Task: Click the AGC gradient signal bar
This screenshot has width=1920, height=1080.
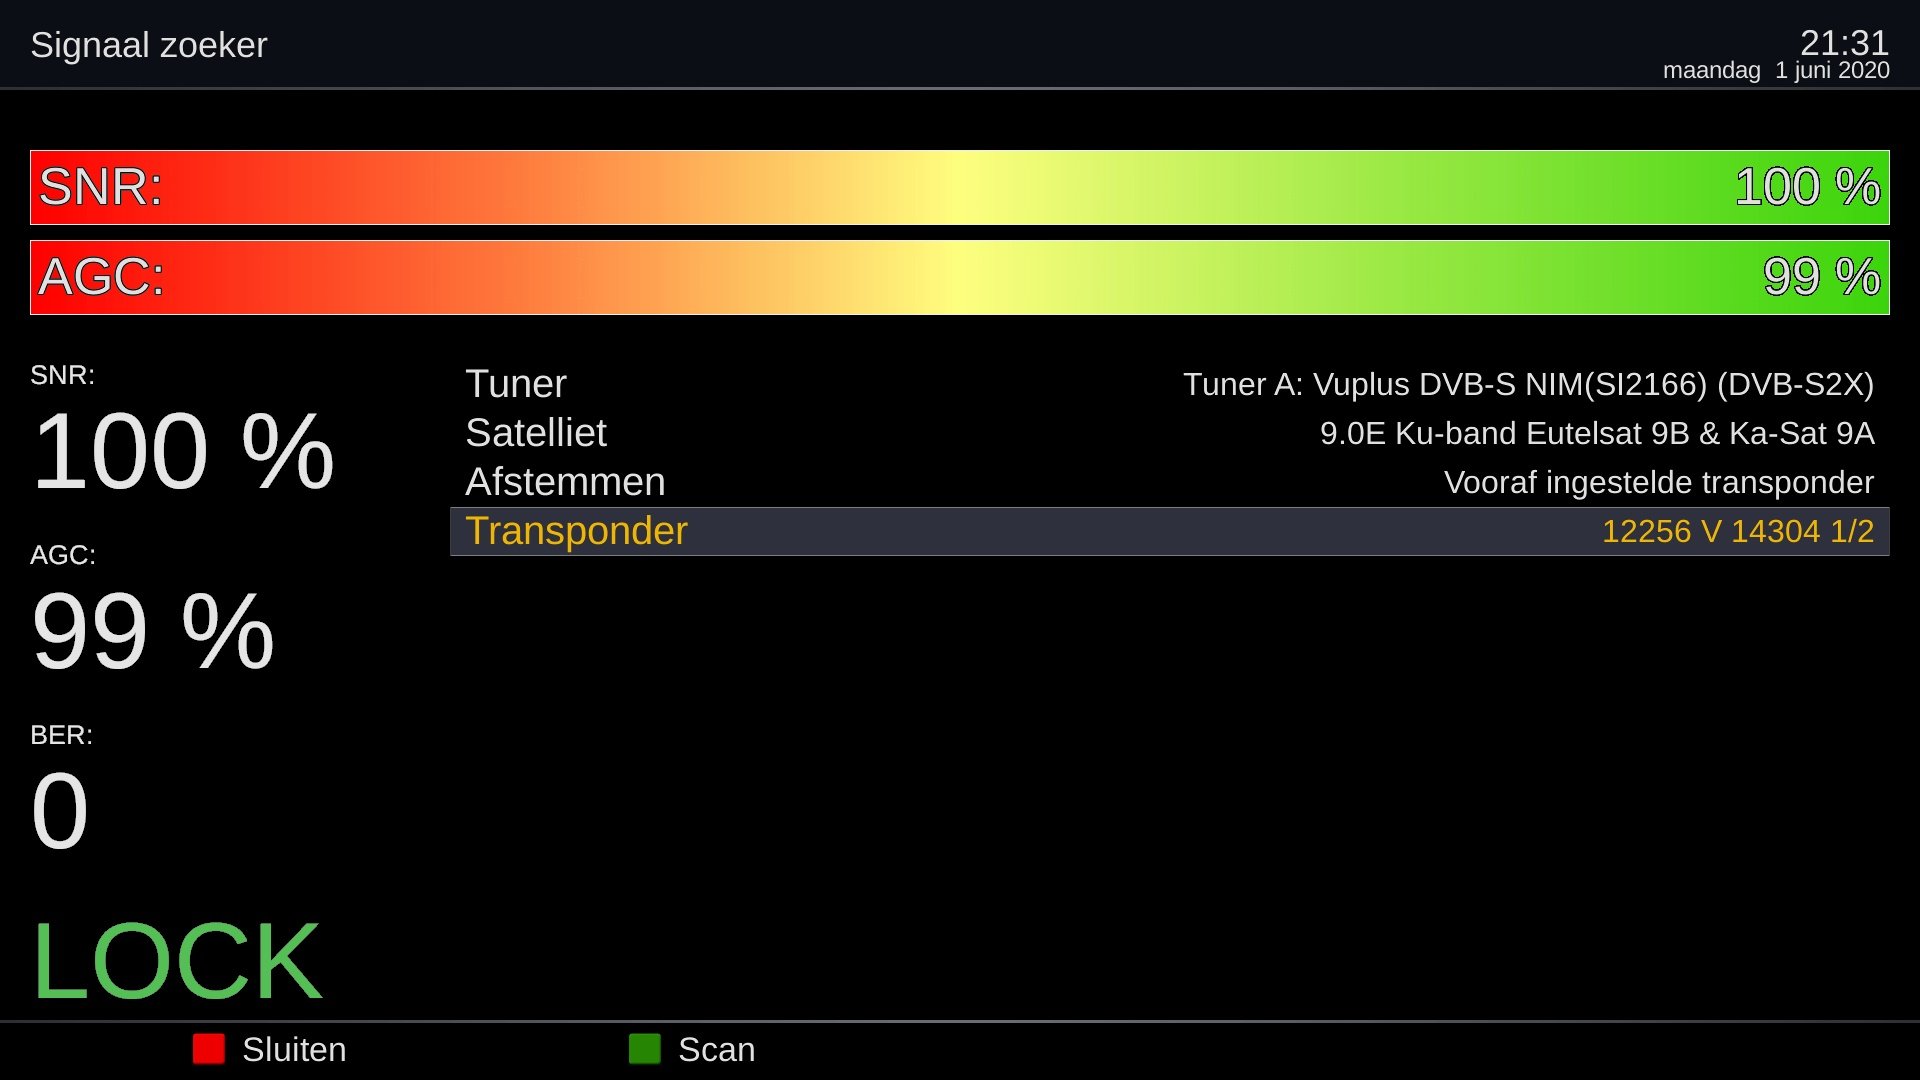Action: 959,277
